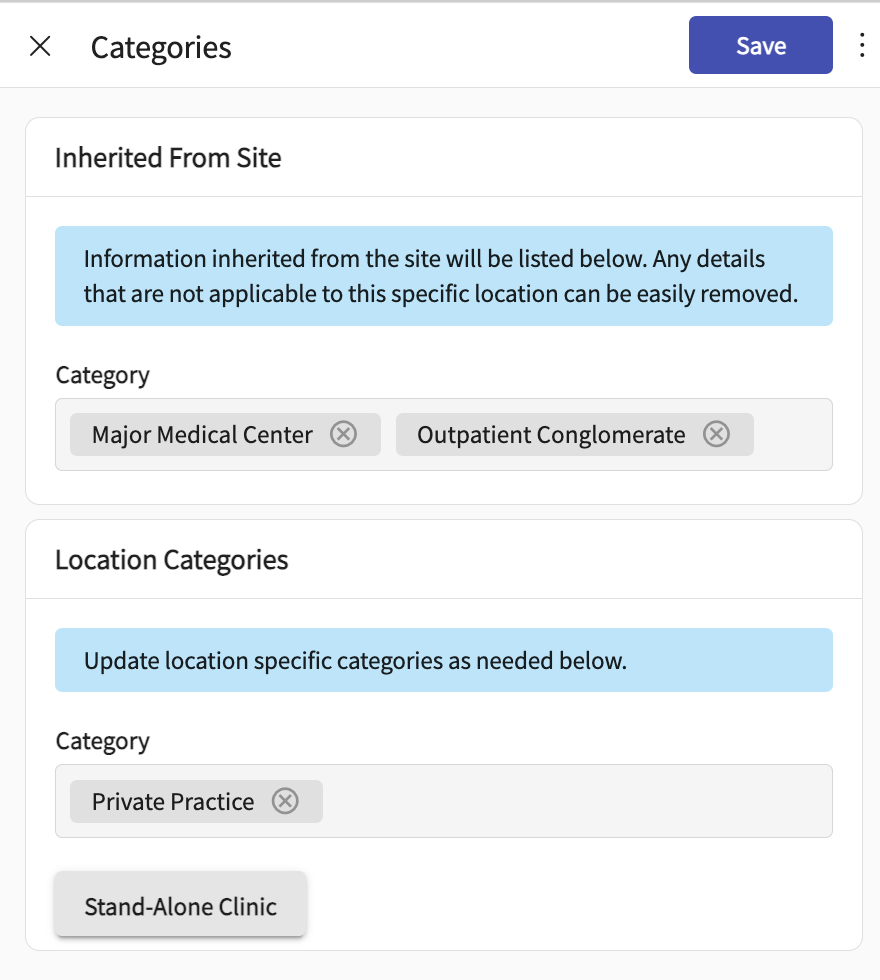Click the Inherited From Site heading

168,157
